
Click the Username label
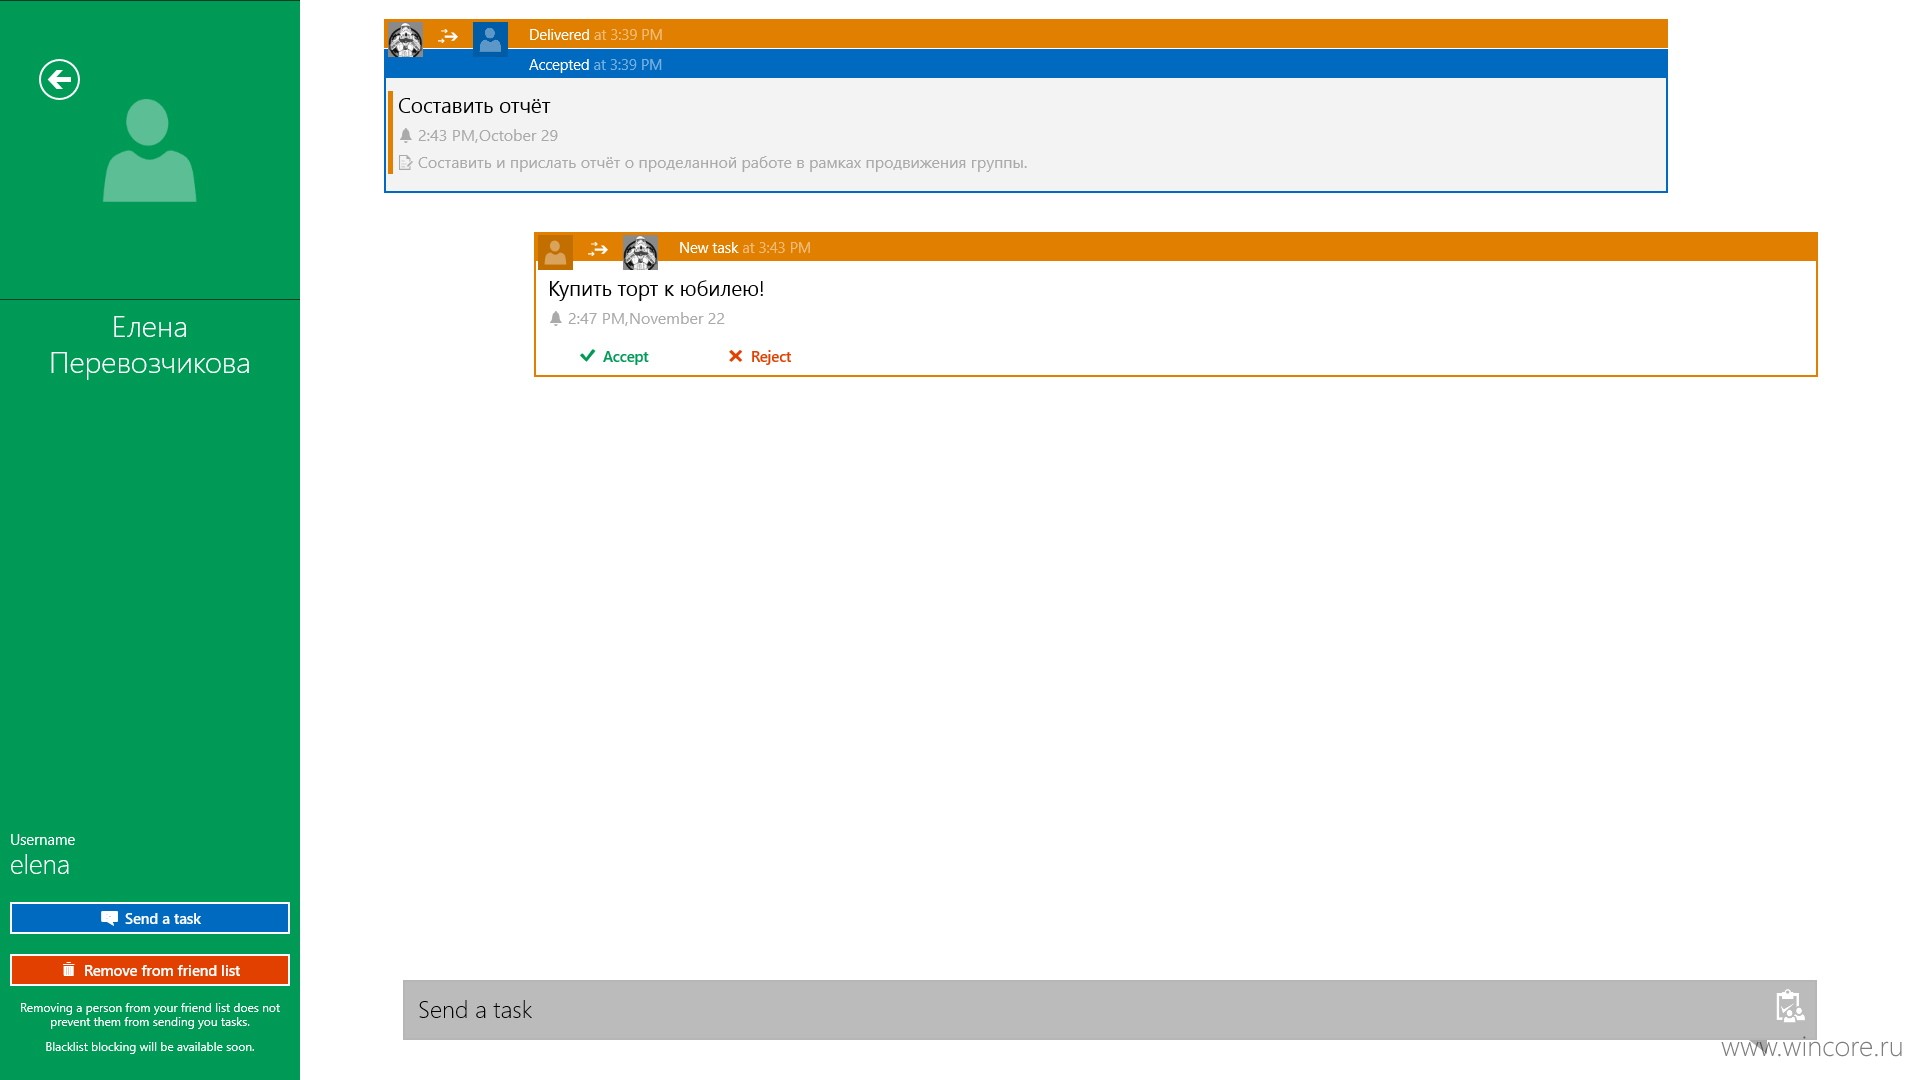coord(42,839)
